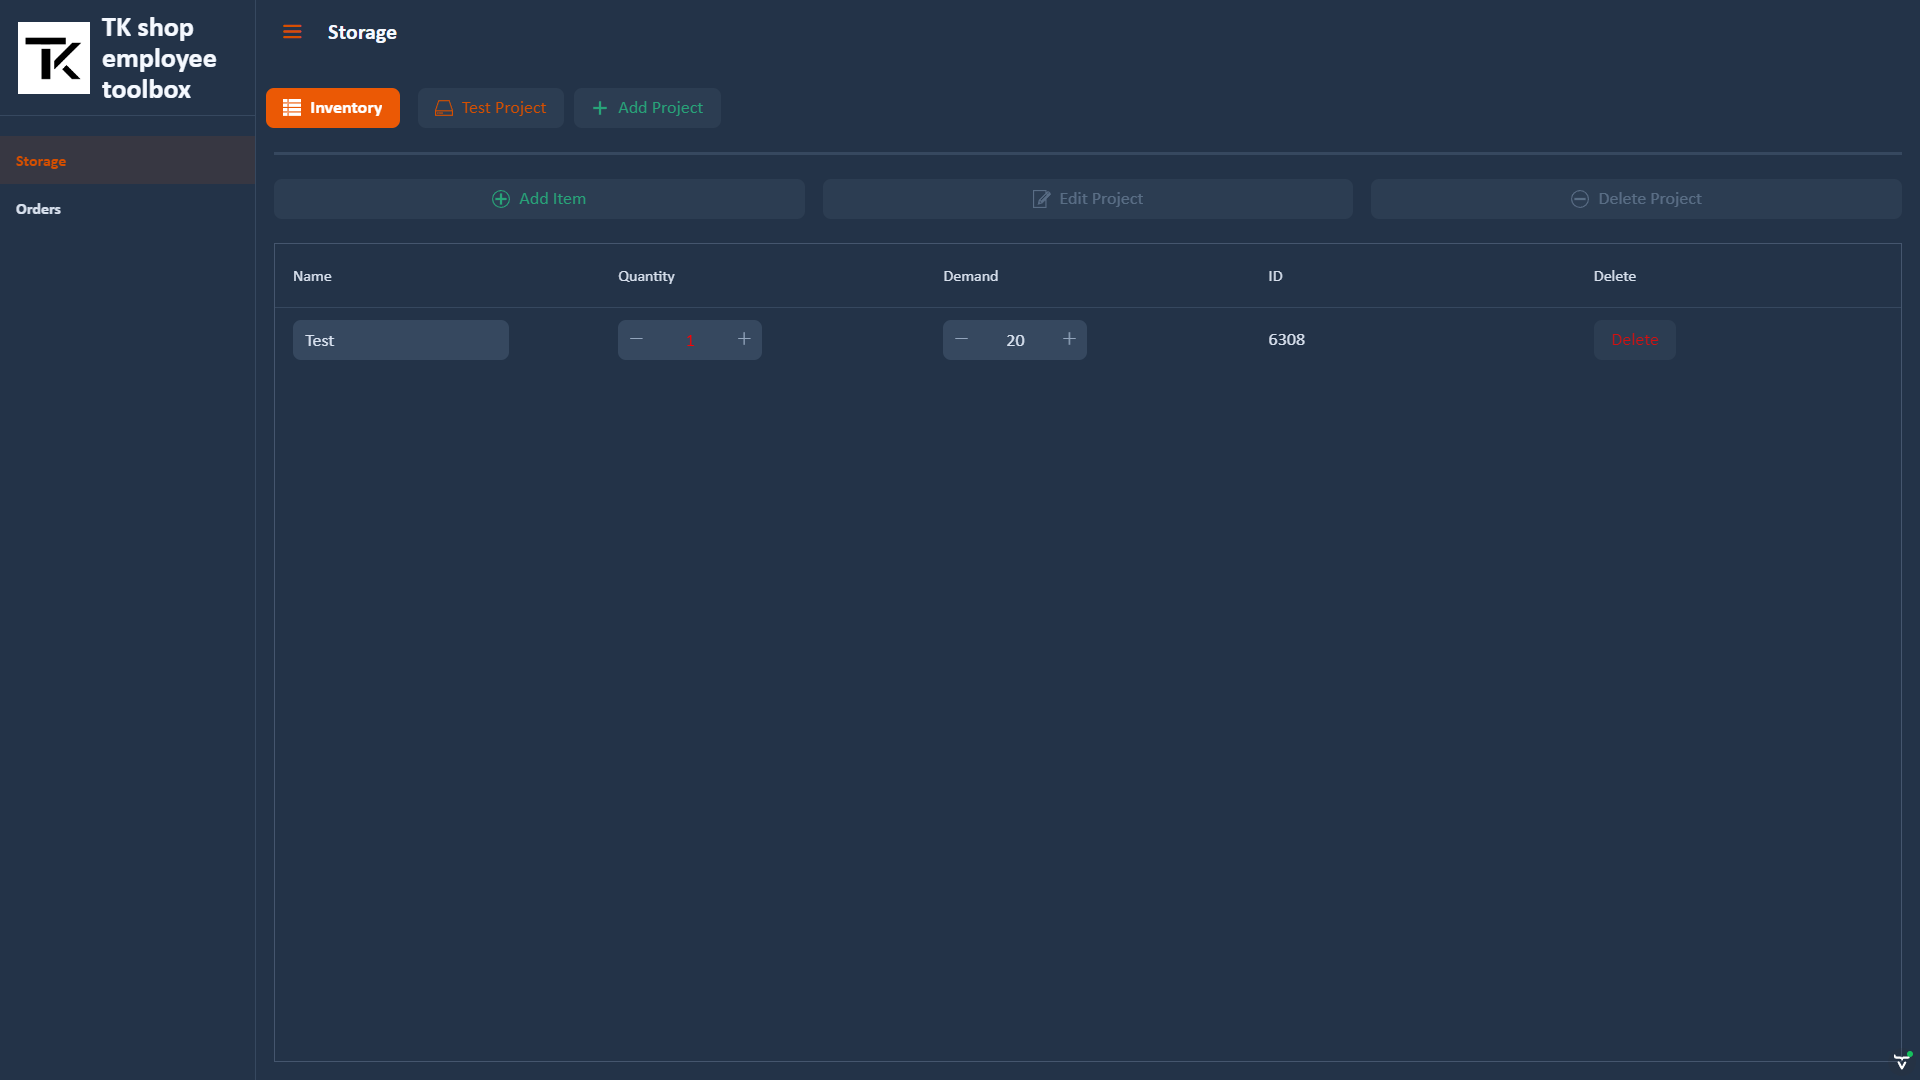Click the plus icon on Add Project
Viewport: 1920px width, 1080px height.
point(599,107)
